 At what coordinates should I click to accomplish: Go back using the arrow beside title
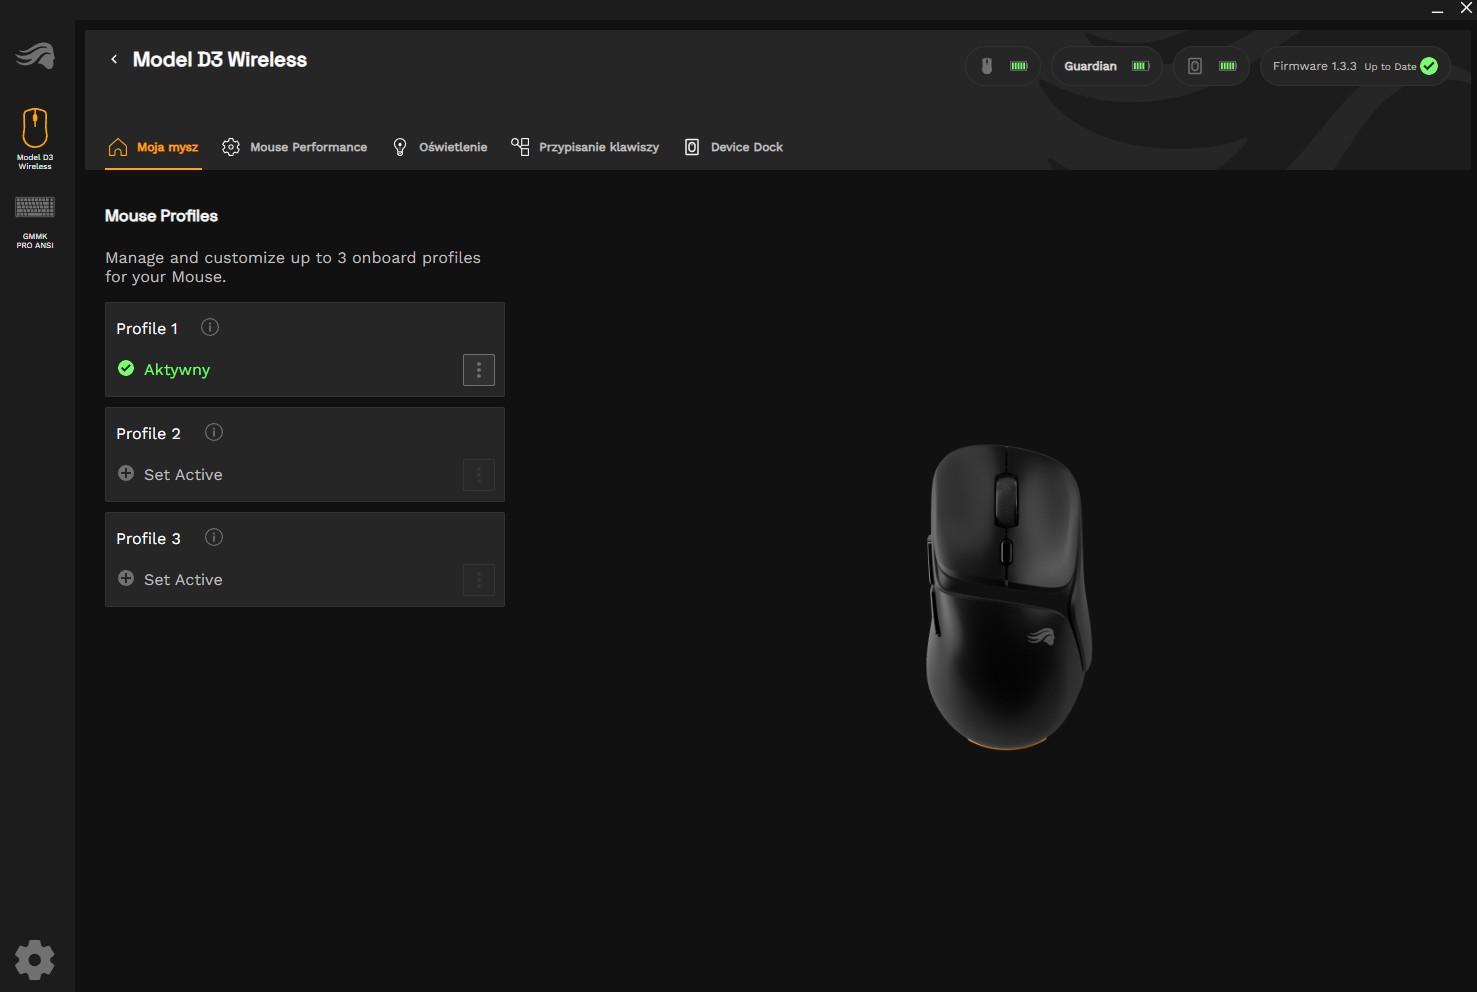pos(114,60)
